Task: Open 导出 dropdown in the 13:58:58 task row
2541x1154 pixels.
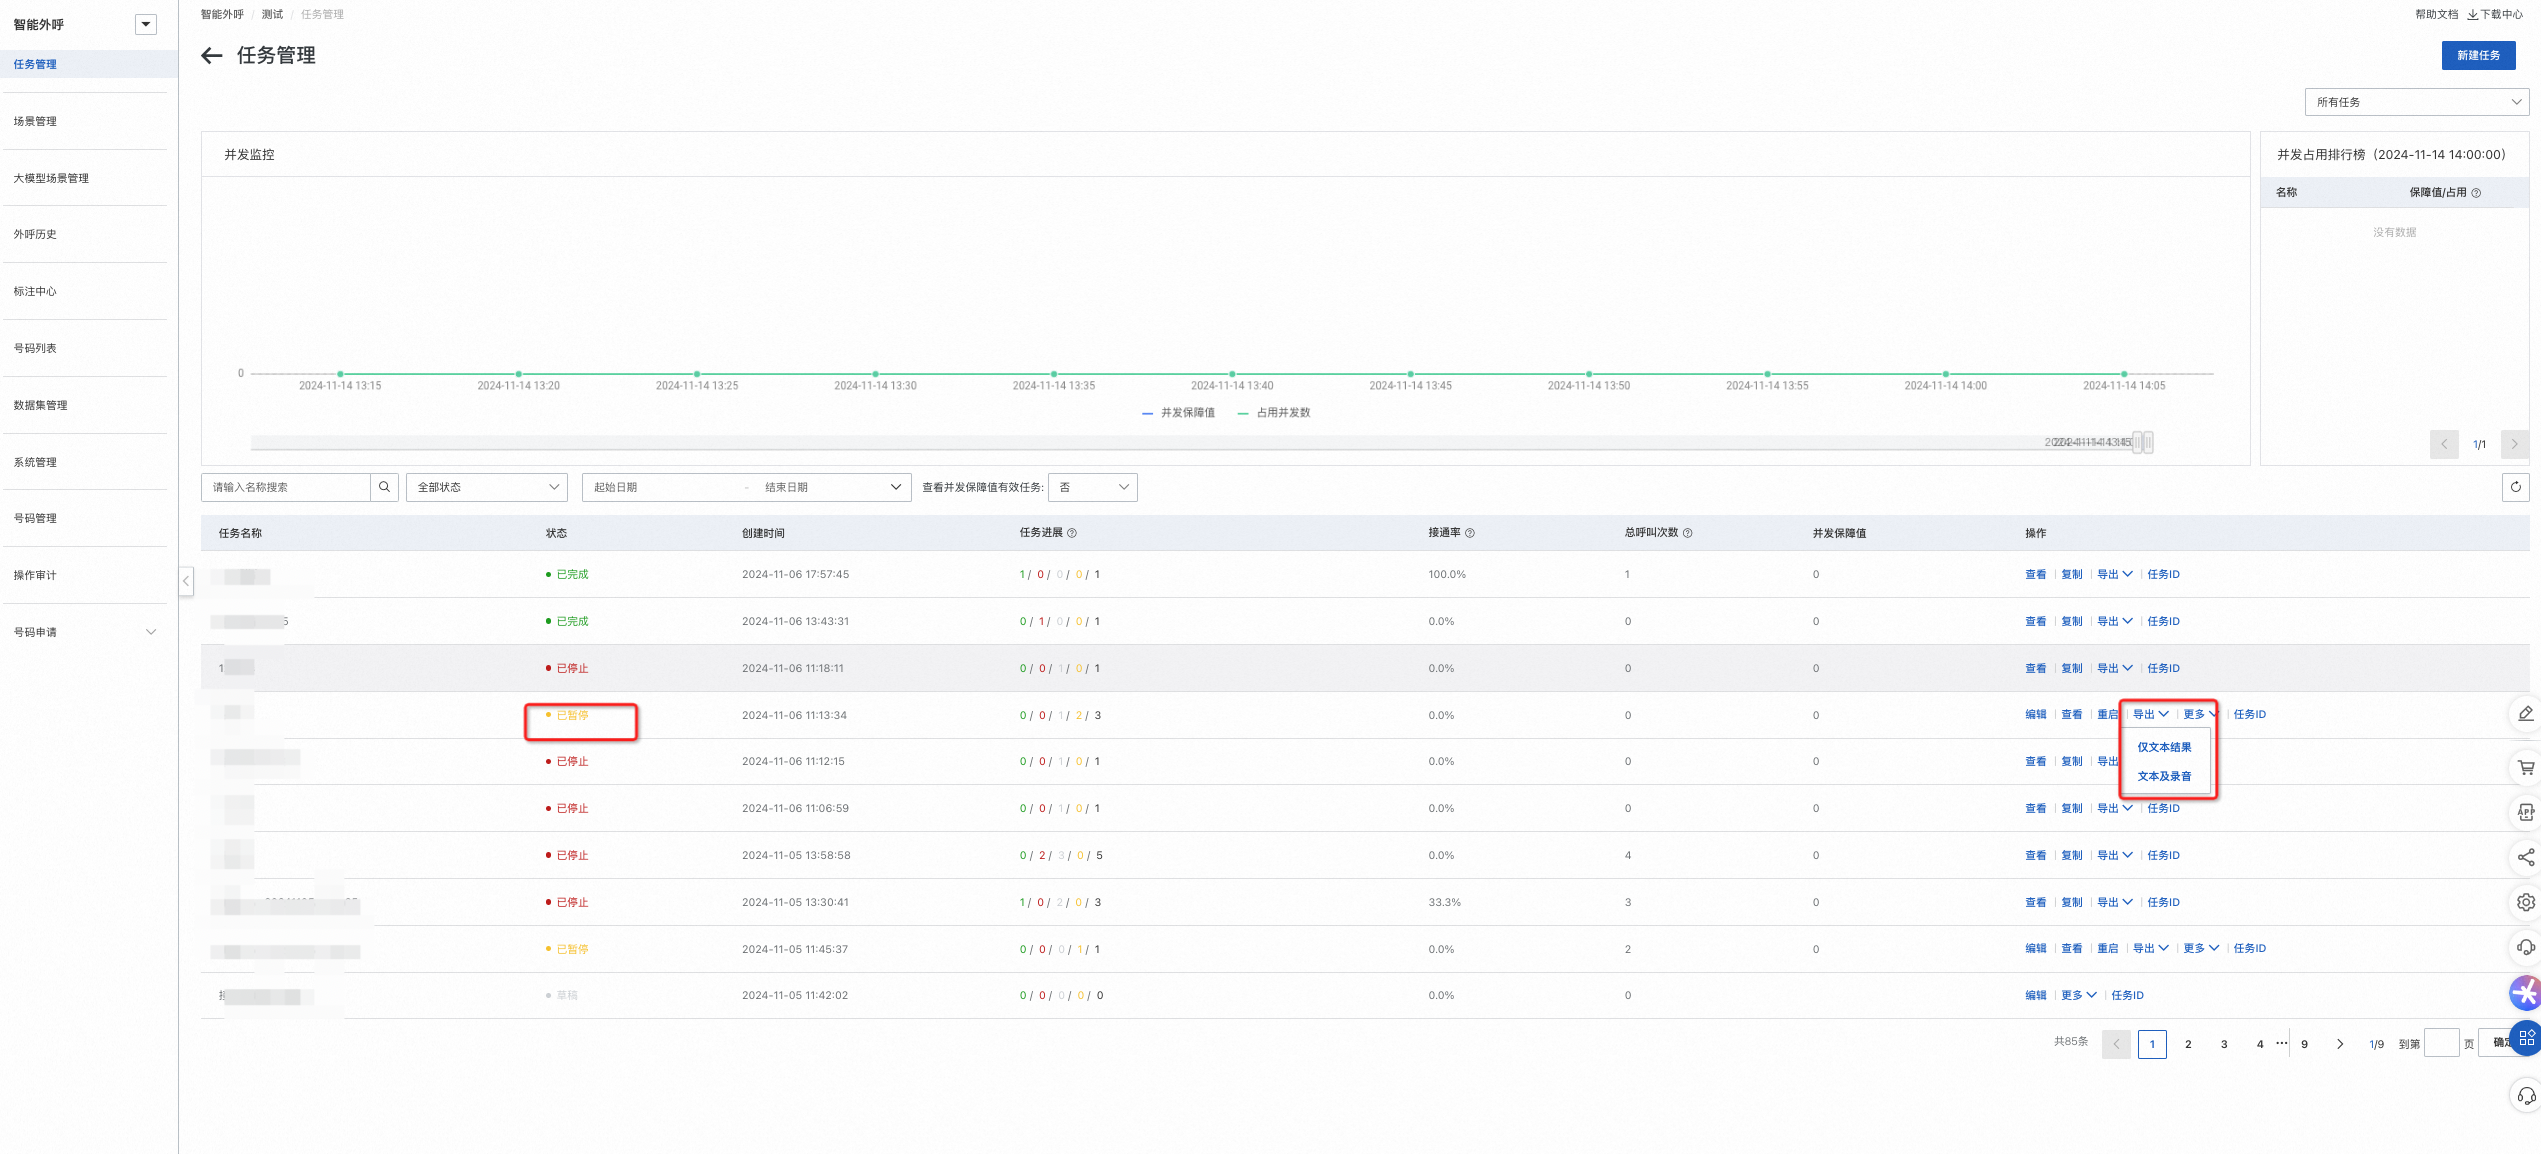Action: (2114, 856)
